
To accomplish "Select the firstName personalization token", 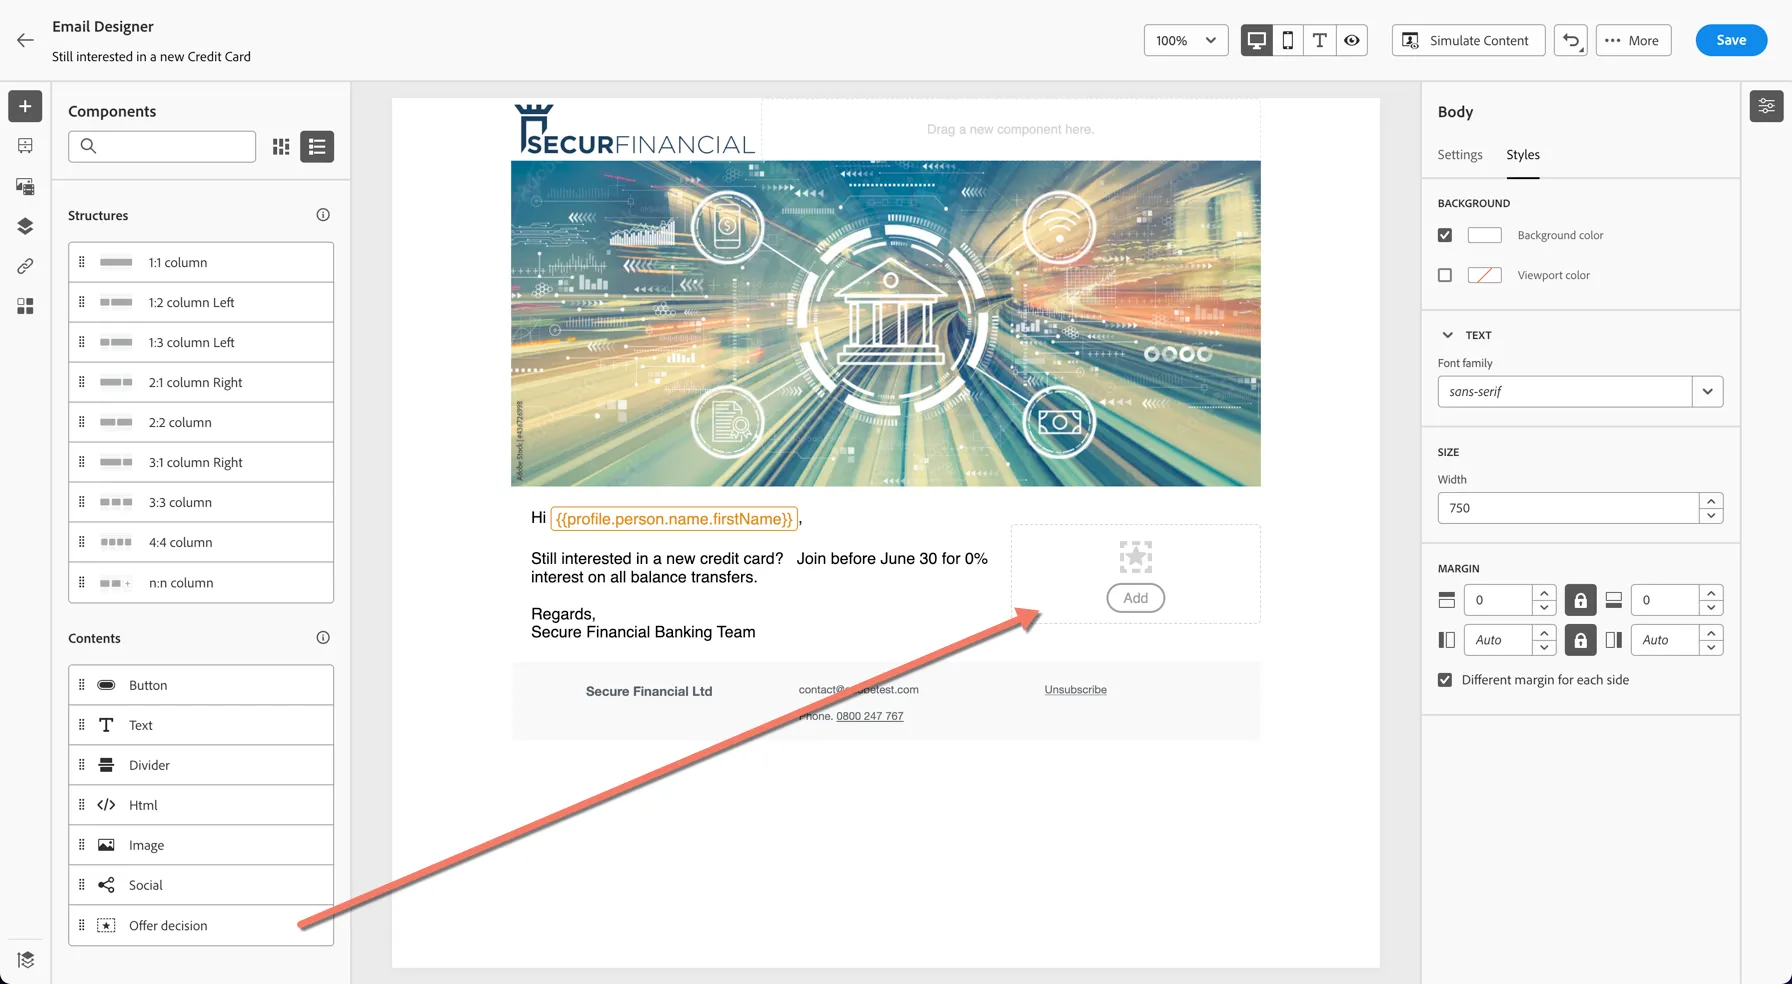I will click(x=674, y=519).
